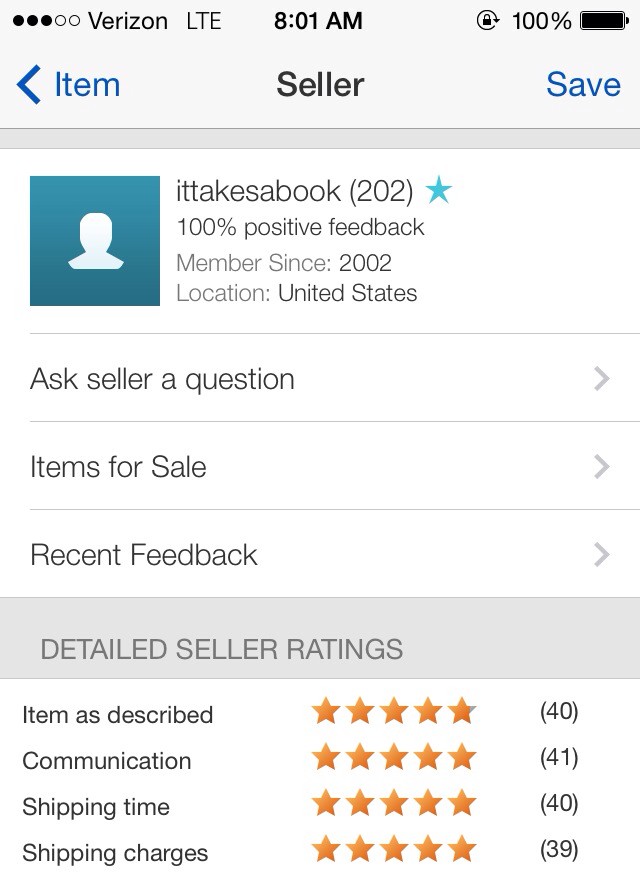This screenshot has width=640, height=880.
Task: Tap the Shipping charges star rating
Action: (x=394, y=850)
